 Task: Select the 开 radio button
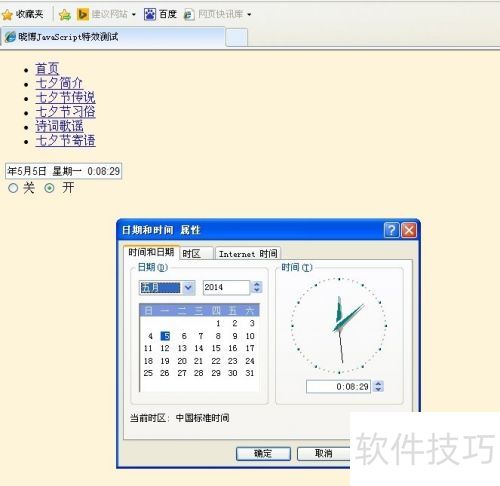(x=49, y=188)
